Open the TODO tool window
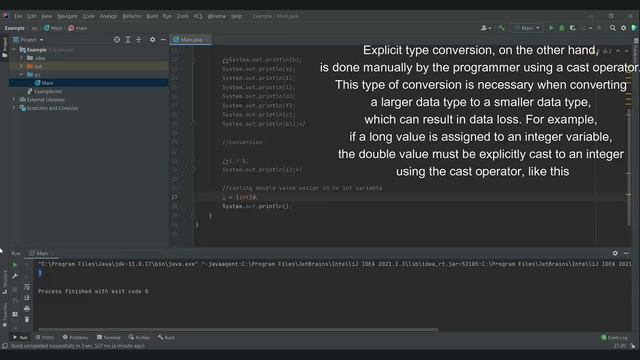 coord(45,338)
